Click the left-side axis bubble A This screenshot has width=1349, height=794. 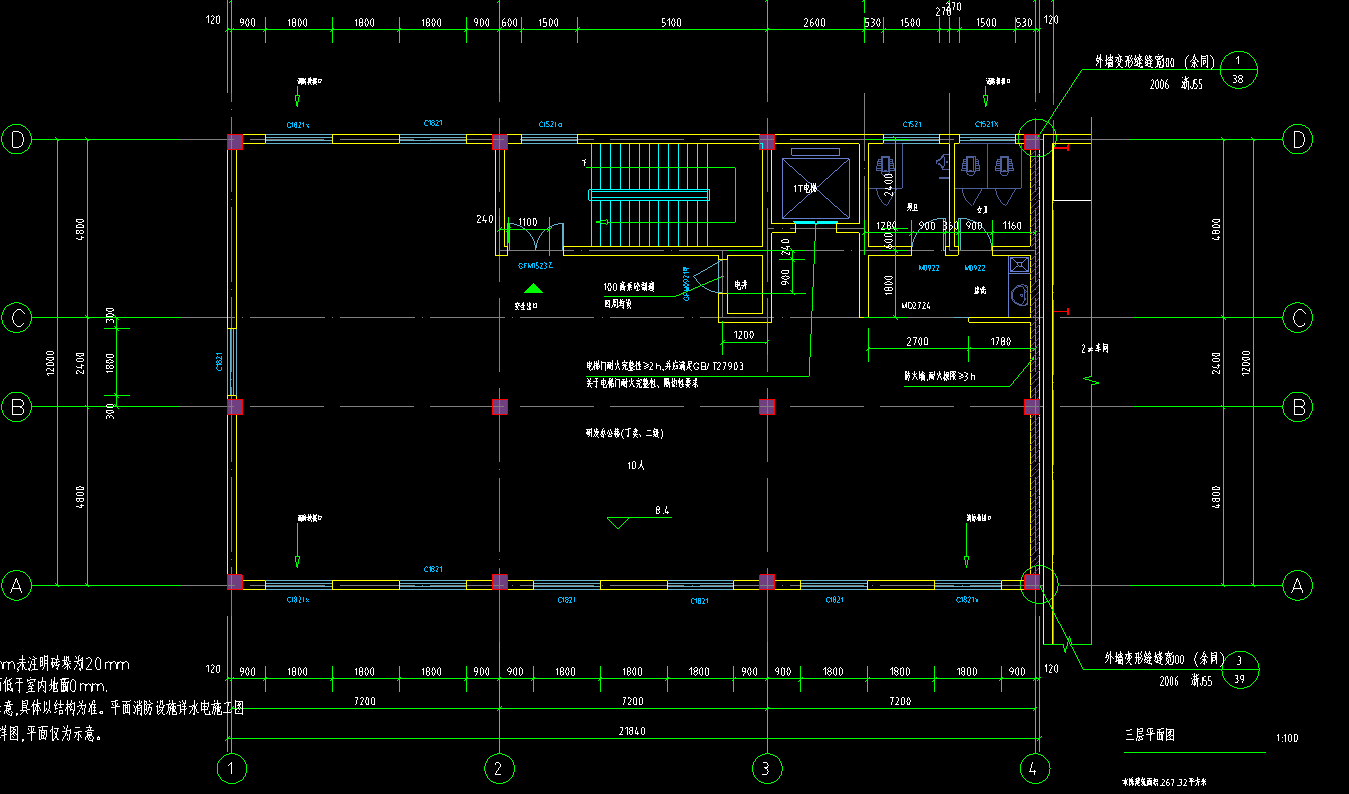point(16,585)
